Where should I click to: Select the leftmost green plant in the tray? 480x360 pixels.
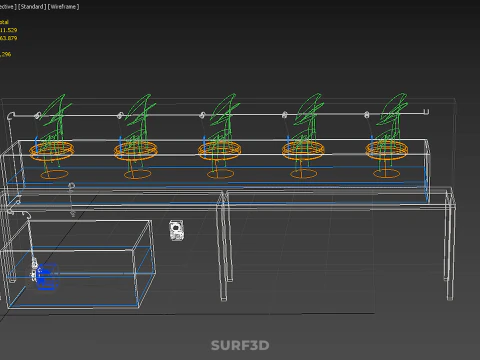click(56, 130)
